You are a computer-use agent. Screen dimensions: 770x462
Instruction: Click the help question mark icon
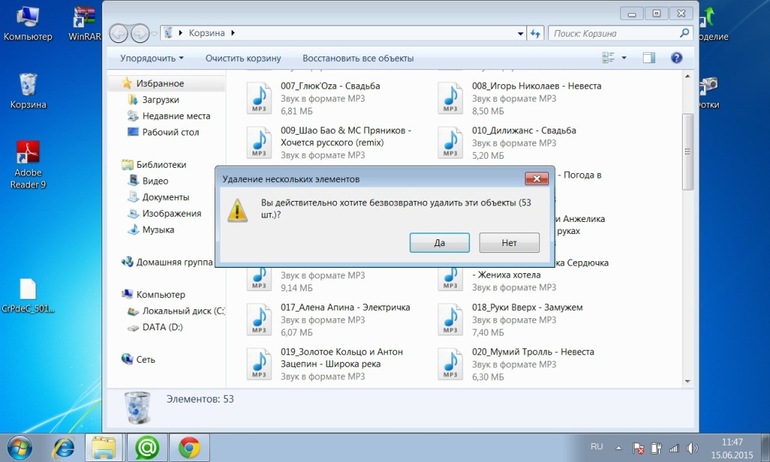point(676,58)
